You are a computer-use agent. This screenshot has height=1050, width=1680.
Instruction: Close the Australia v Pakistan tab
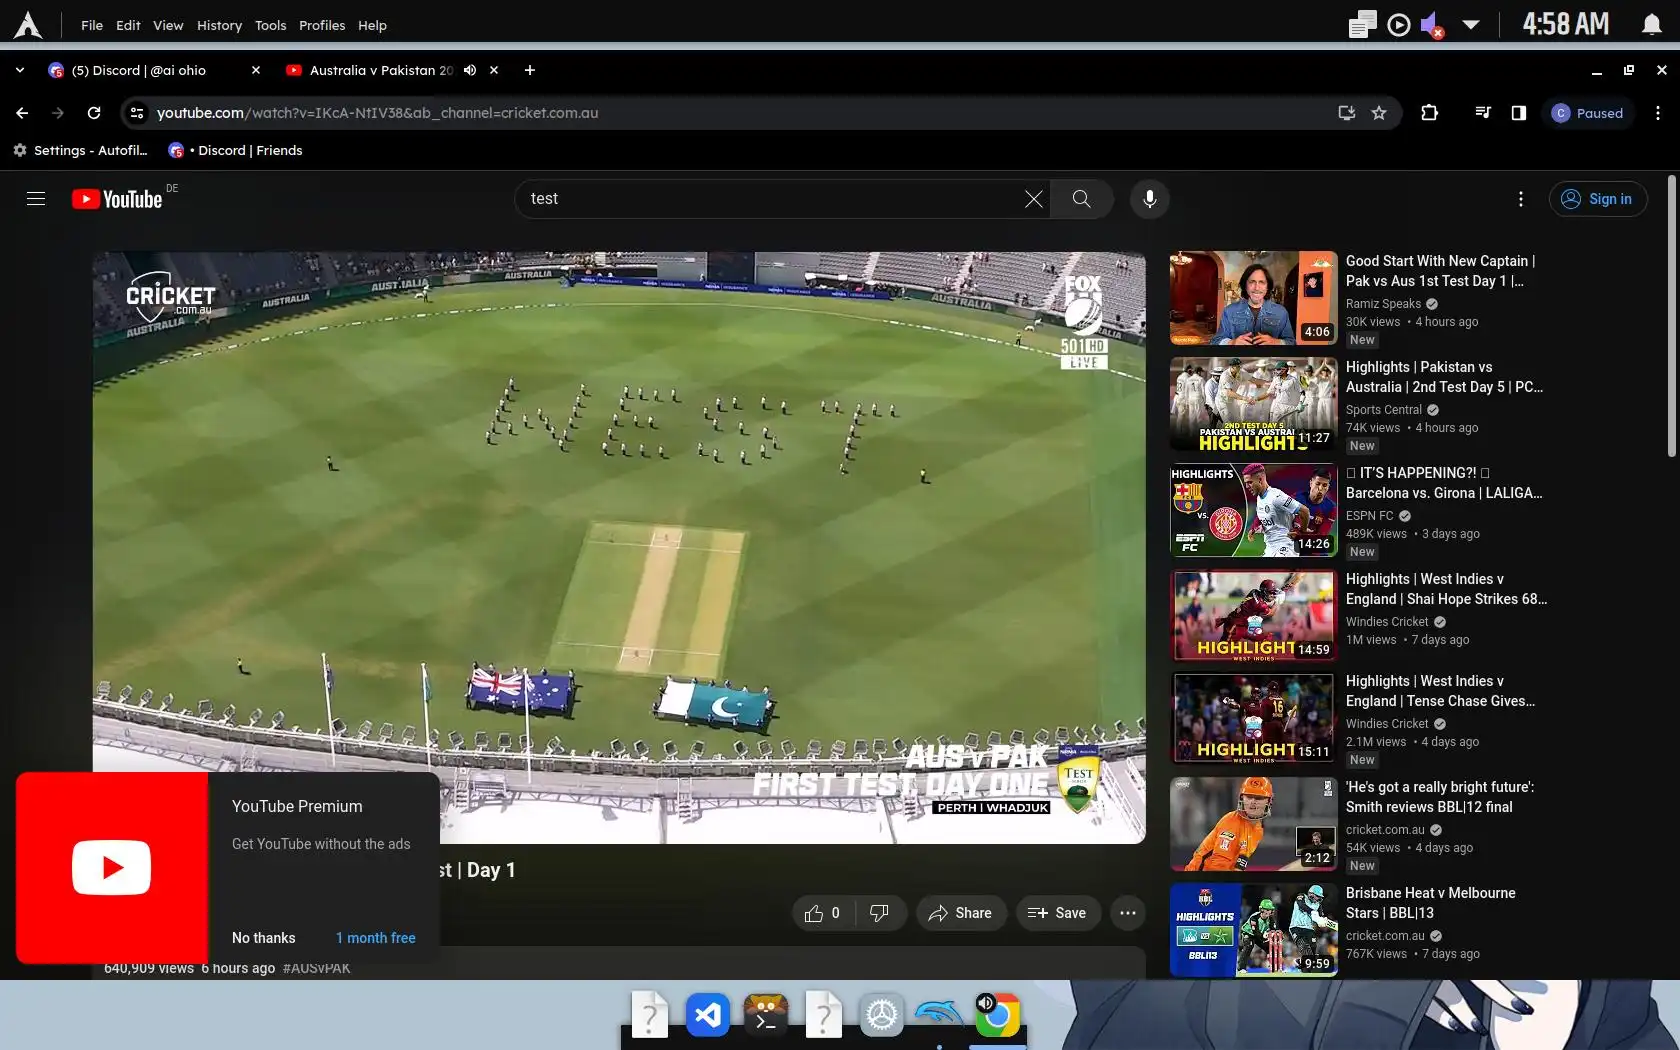[494, 70]
